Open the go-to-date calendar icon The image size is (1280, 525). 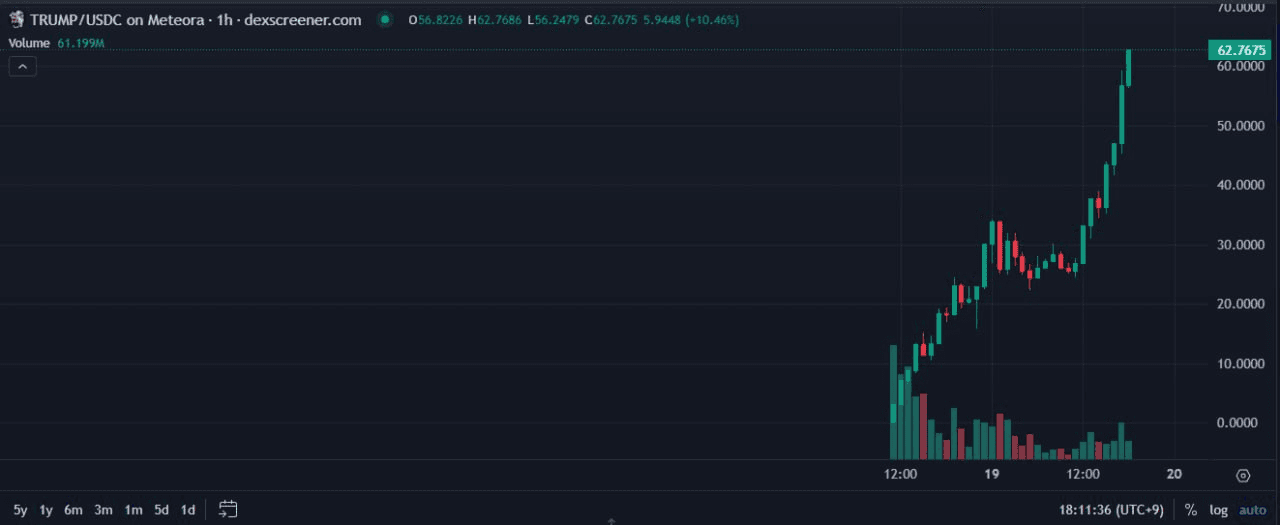coord(228,509)
